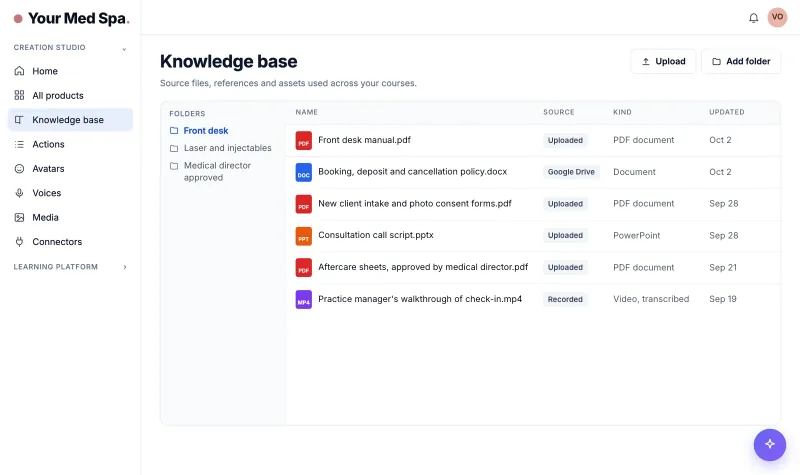Click the Your Med Spa logo
Viewport: 800px width, 475px height.
71,18
